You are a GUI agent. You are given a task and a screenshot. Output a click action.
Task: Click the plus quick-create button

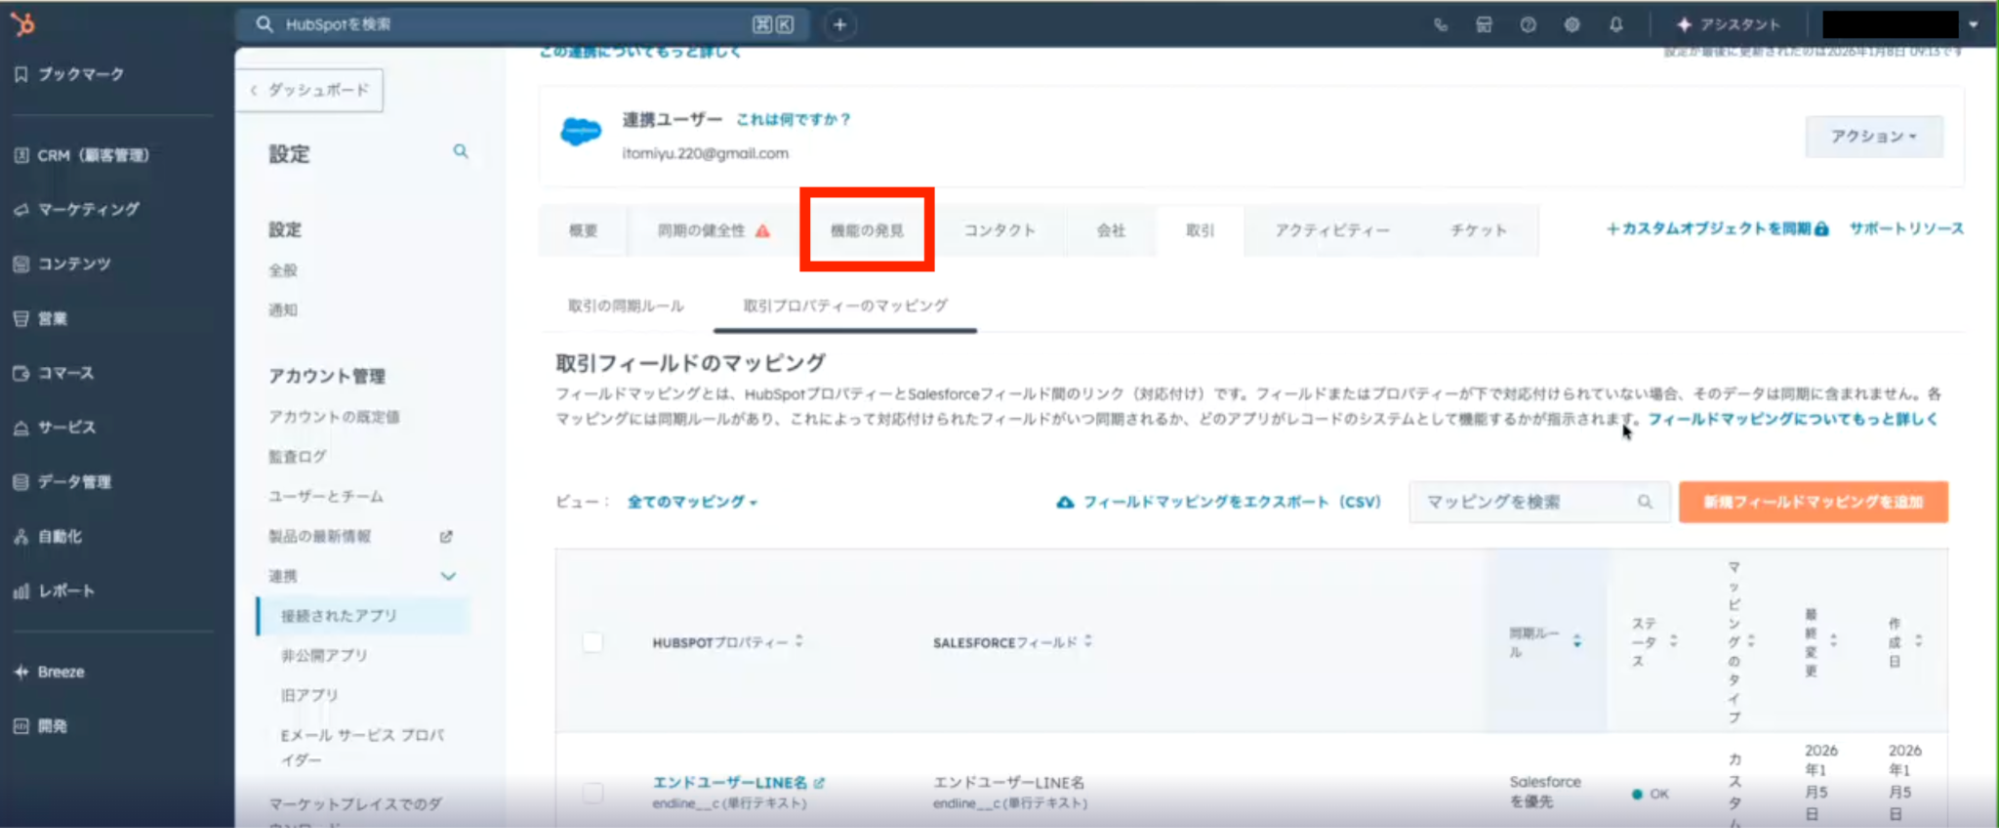(x=840, y=25)
